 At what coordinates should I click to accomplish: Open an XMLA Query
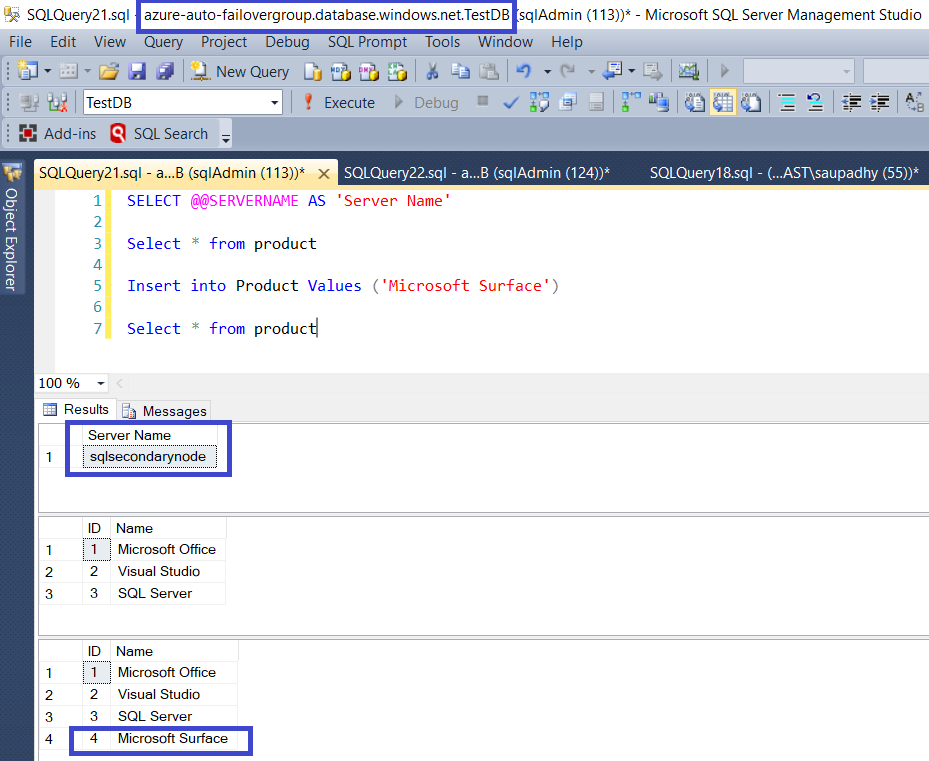(x=397, y=71)
